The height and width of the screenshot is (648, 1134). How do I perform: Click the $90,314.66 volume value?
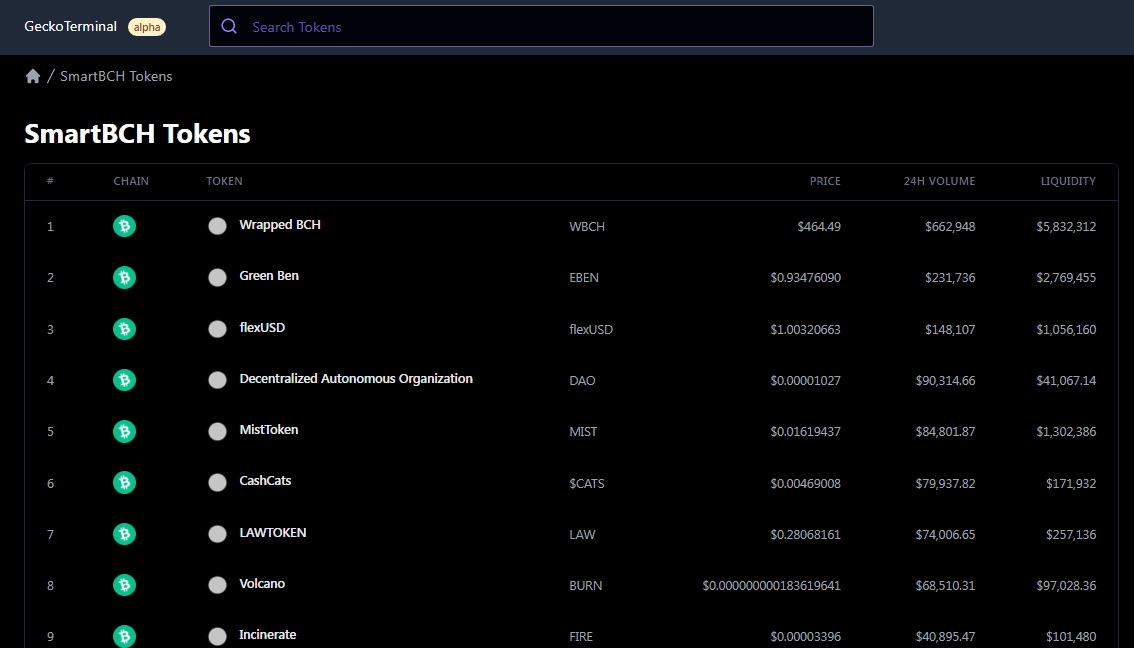[x=945, y=380]
